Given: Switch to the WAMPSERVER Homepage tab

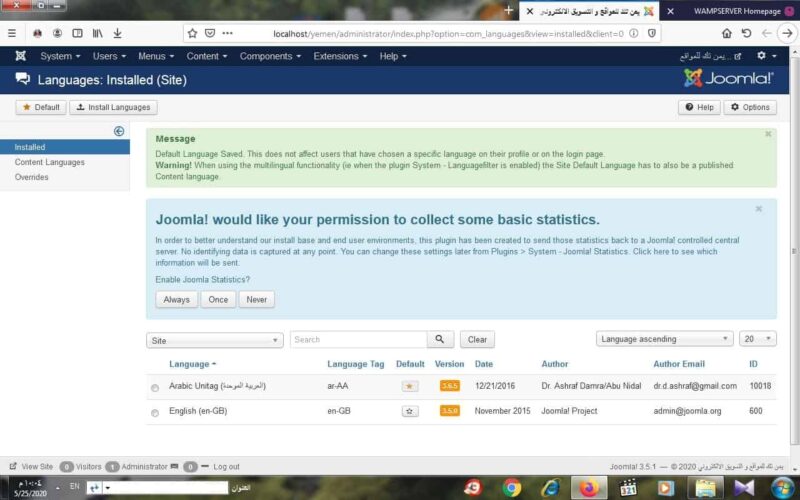Looking at the screenshot, I should [737, 11].
